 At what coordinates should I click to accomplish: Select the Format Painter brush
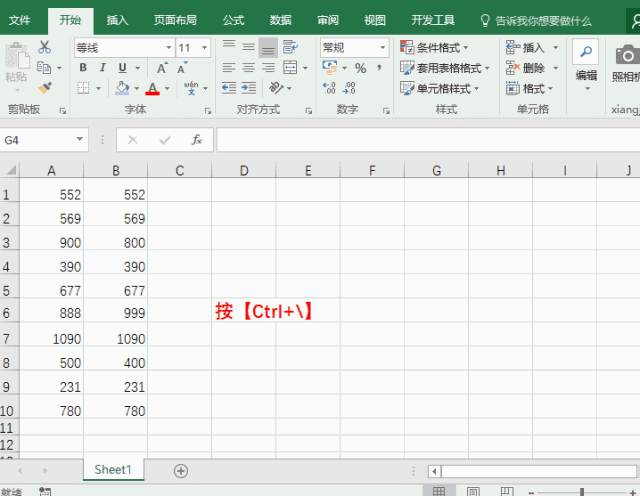[x=45, y=87]
